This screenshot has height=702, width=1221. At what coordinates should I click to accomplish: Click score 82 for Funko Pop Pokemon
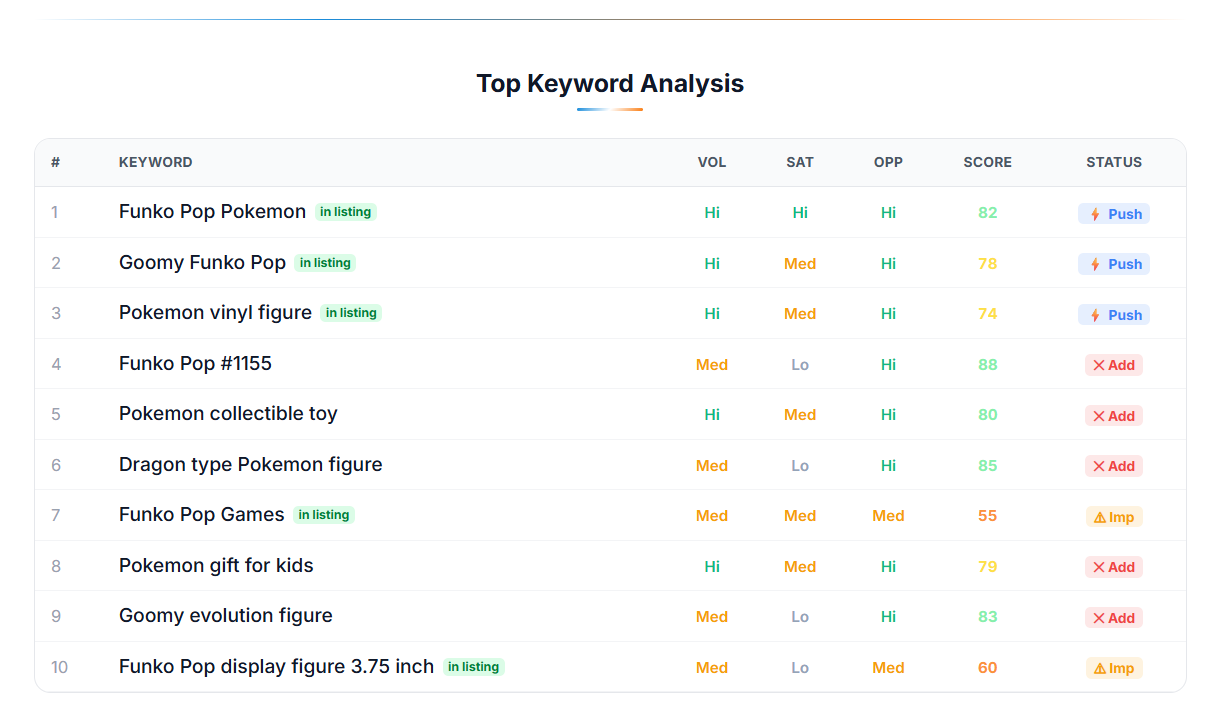click(x=988, y=213)
